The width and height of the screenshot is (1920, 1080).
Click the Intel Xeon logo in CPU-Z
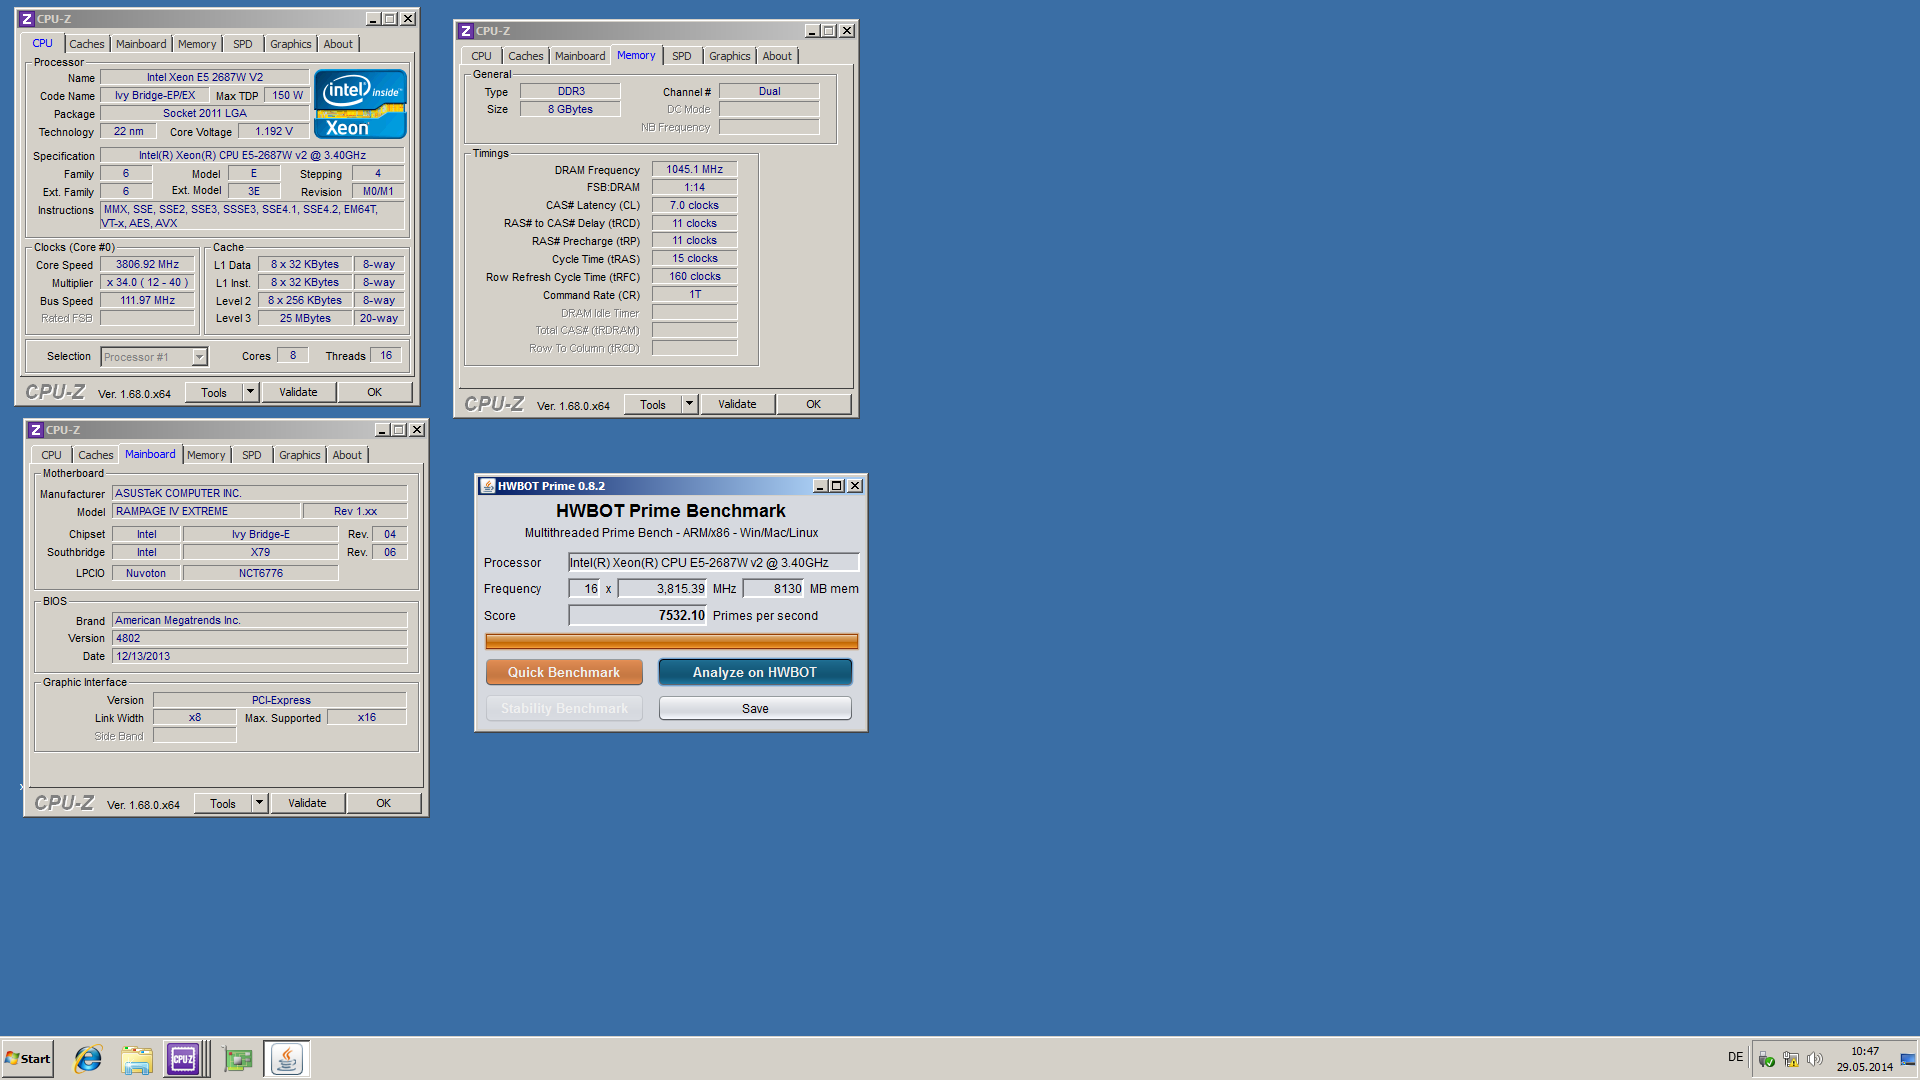360,104
